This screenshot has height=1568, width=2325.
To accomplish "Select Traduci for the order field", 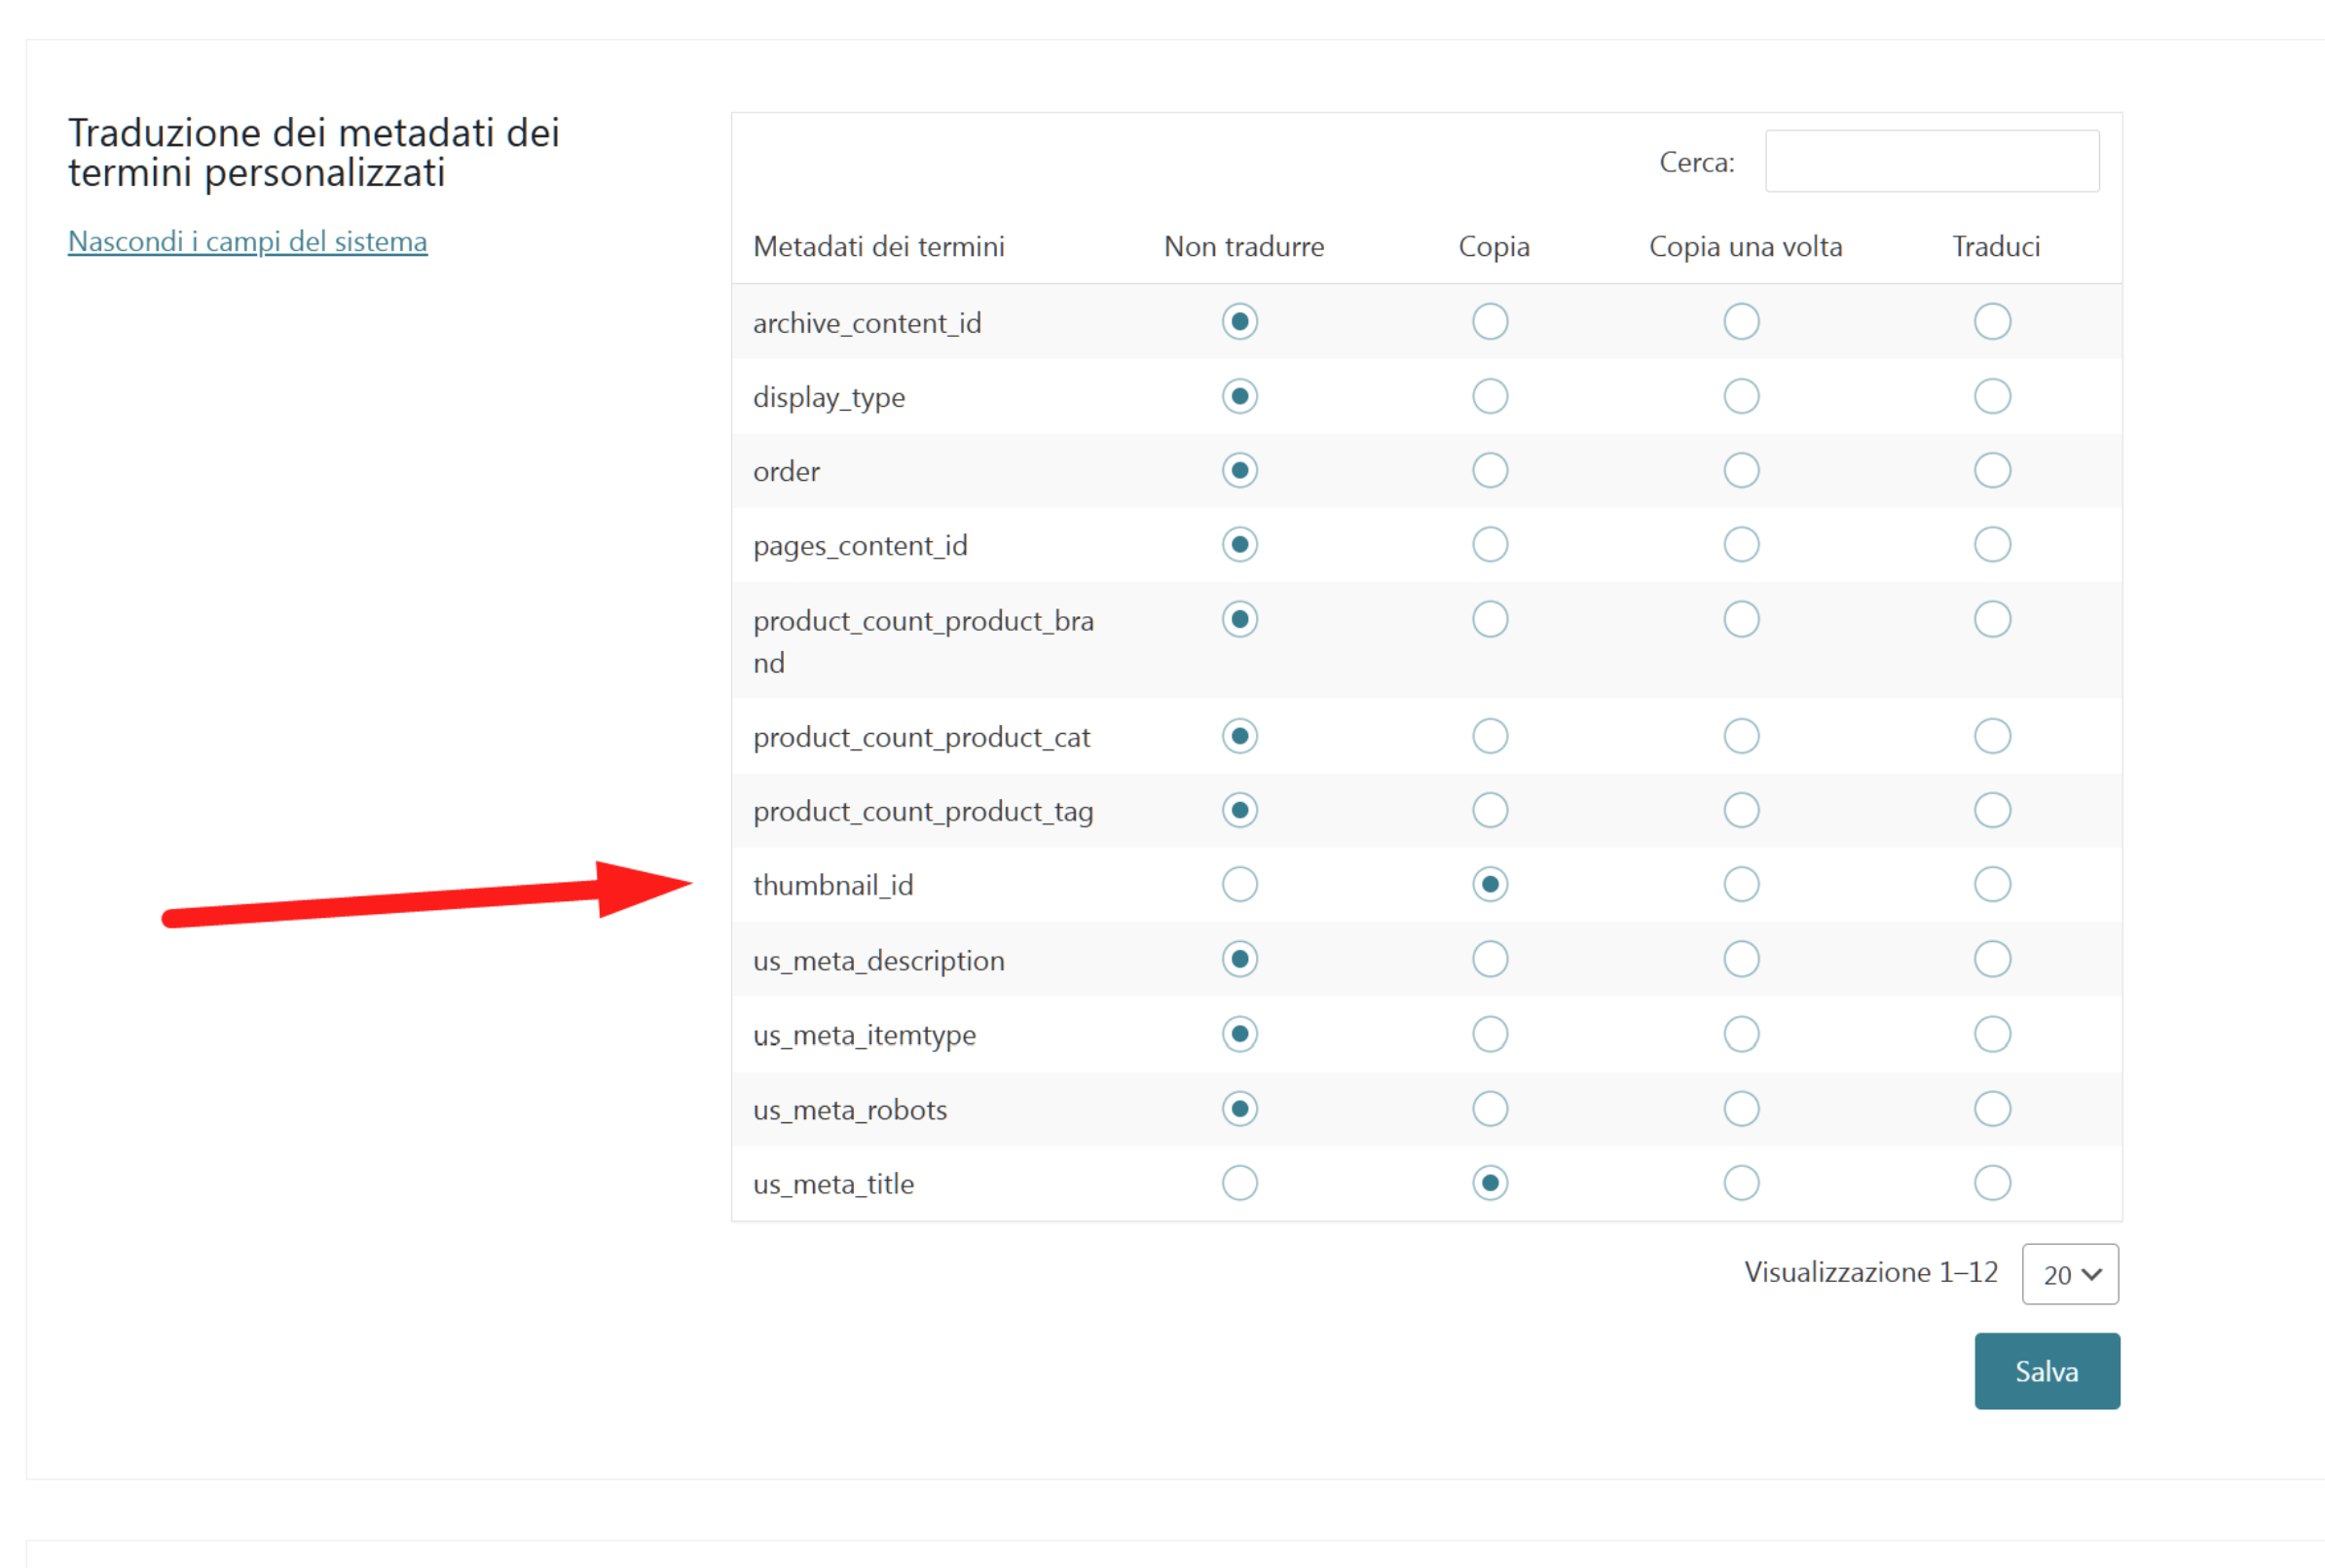I will coord(1991,470).
